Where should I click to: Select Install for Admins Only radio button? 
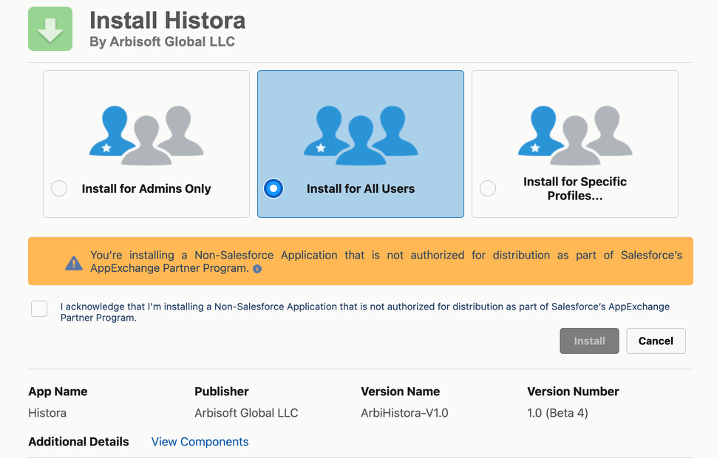point(59,188)
